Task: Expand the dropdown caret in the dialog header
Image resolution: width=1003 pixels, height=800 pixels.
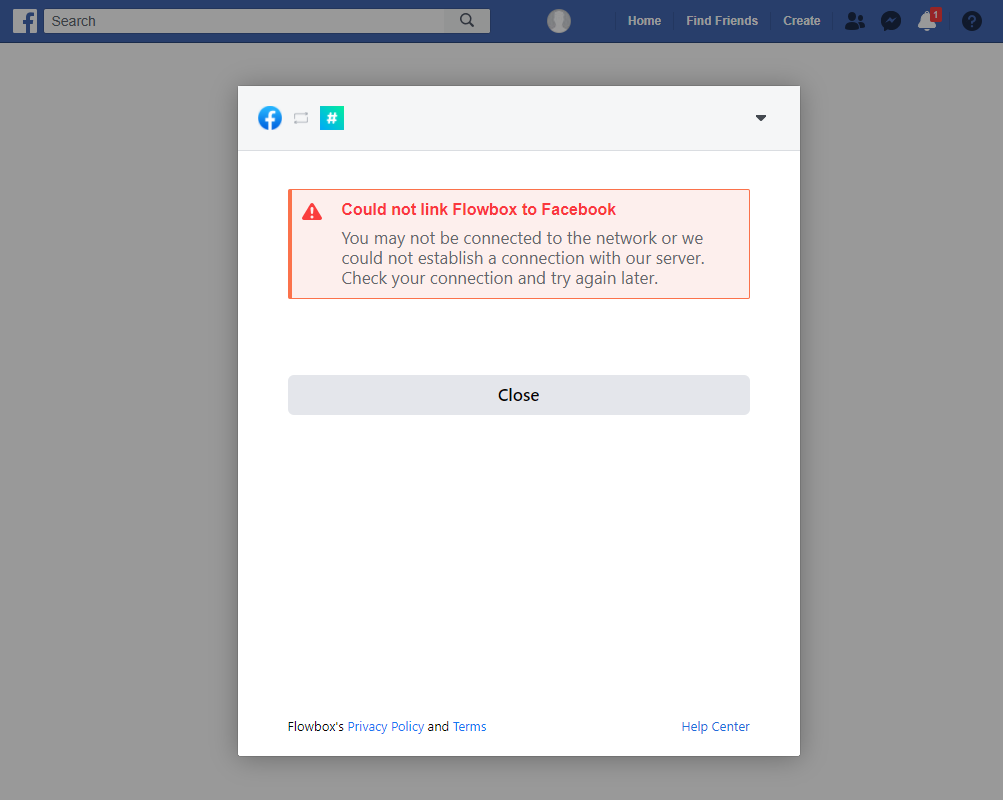Action: tap(761, 118)
